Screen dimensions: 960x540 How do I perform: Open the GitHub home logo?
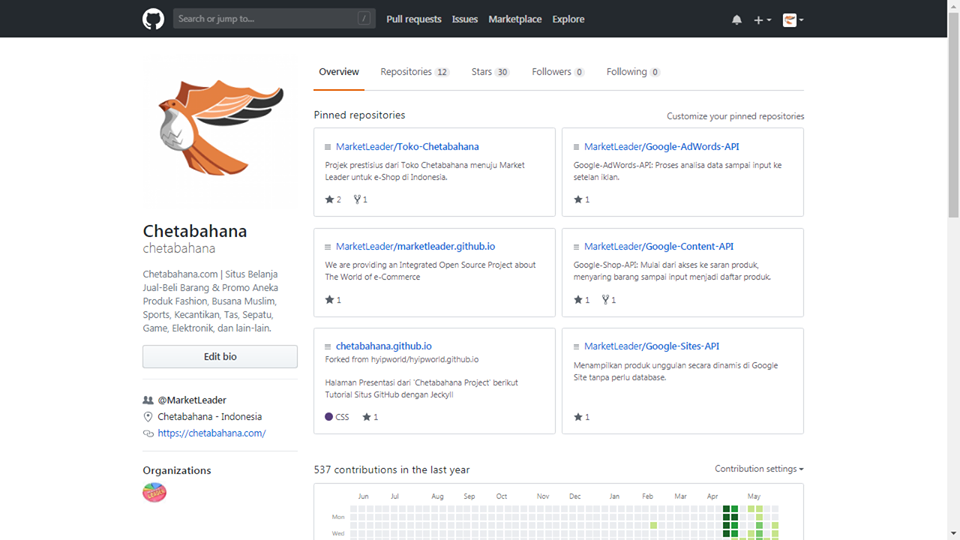pyautogui.click(x=153, y=19)
